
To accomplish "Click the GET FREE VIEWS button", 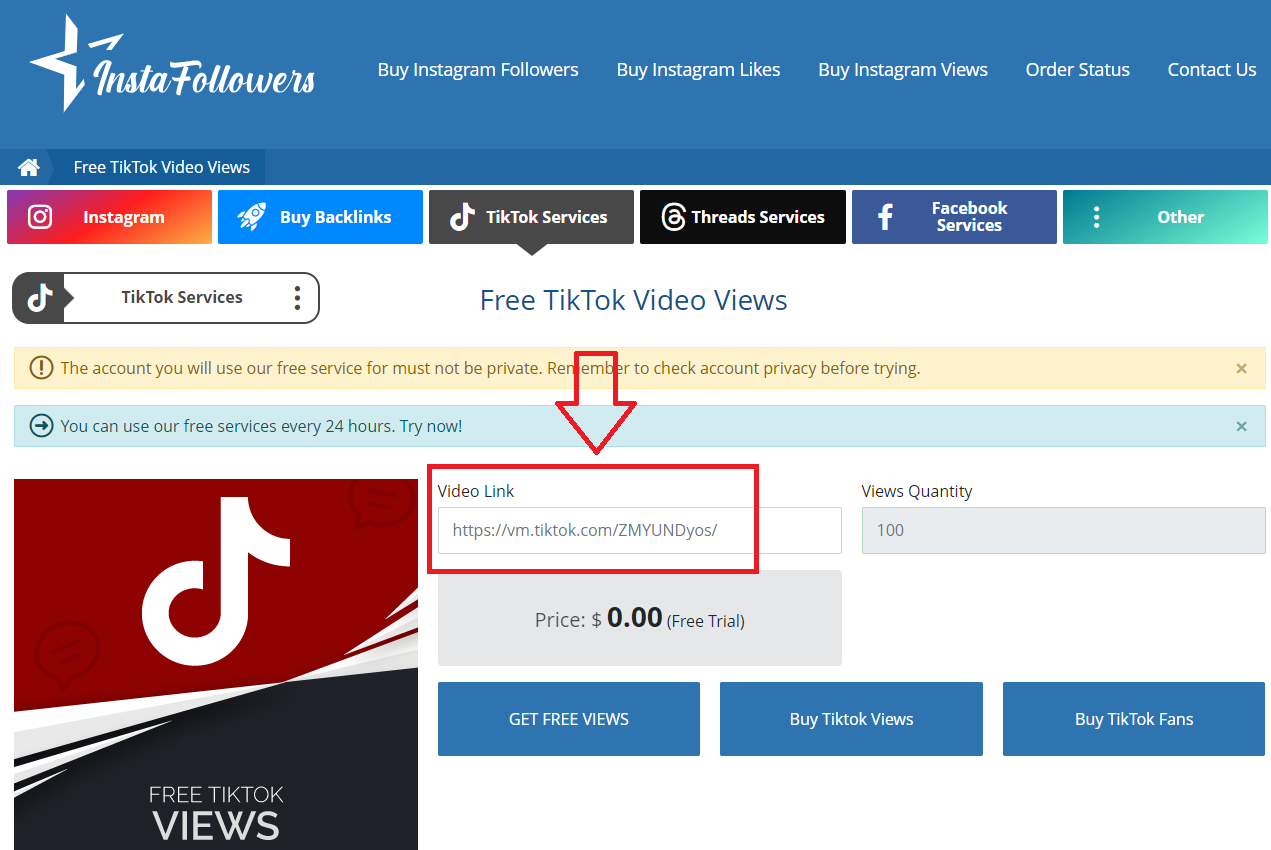I will coord(569,719).
